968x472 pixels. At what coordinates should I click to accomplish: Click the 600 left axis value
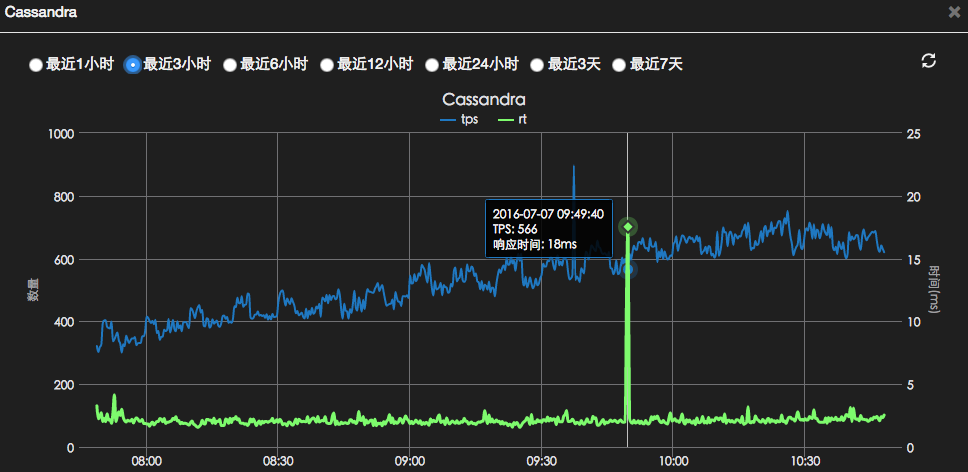pos(64,260)
